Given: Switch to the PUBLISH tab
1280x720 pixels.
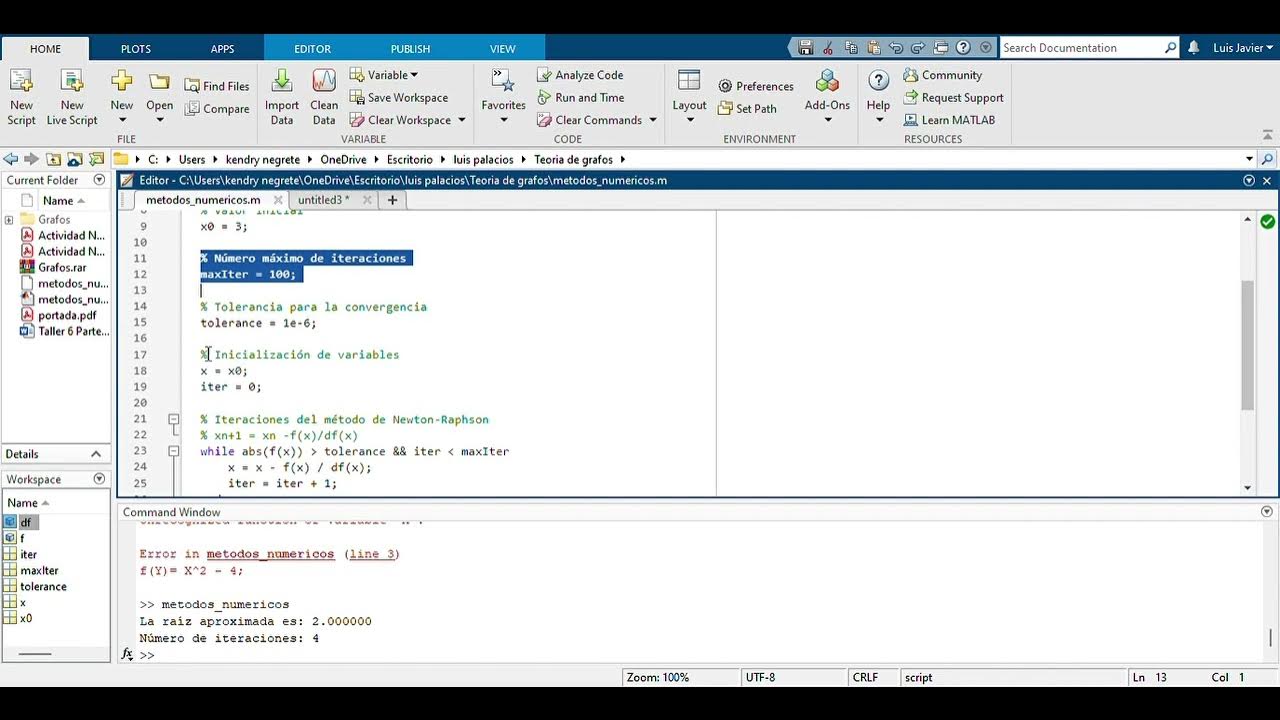Looking at the screenshot, I should tap(410, 48).
